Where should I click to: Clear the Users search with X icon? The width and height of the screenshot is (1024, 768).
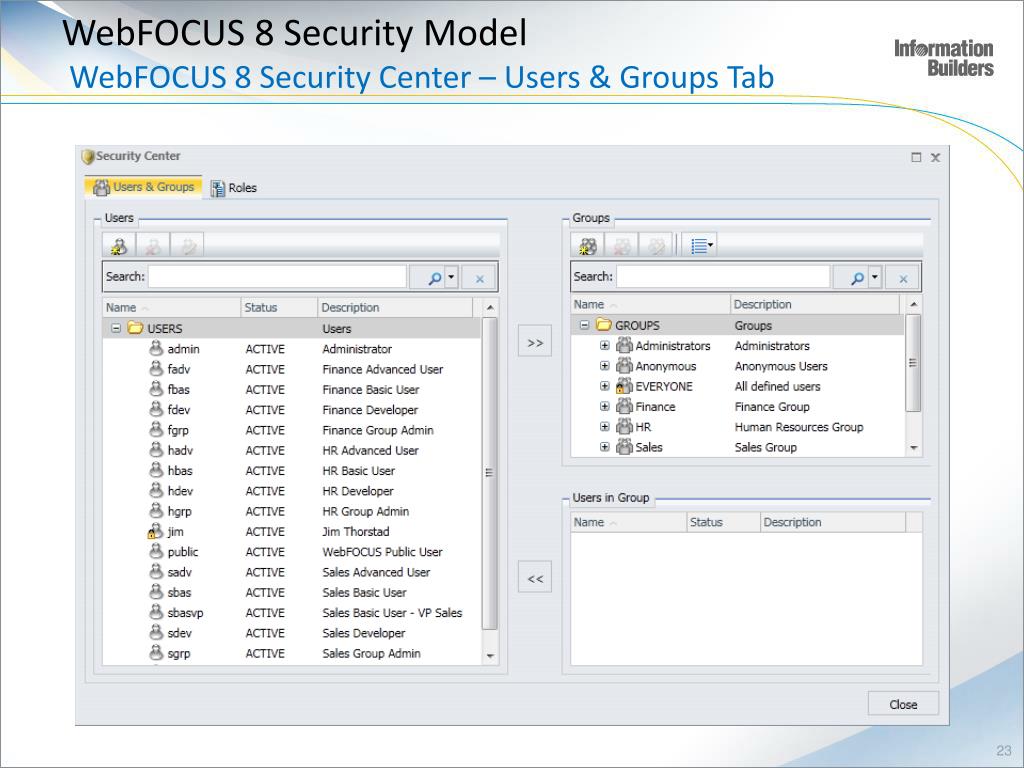pos(479,278)
